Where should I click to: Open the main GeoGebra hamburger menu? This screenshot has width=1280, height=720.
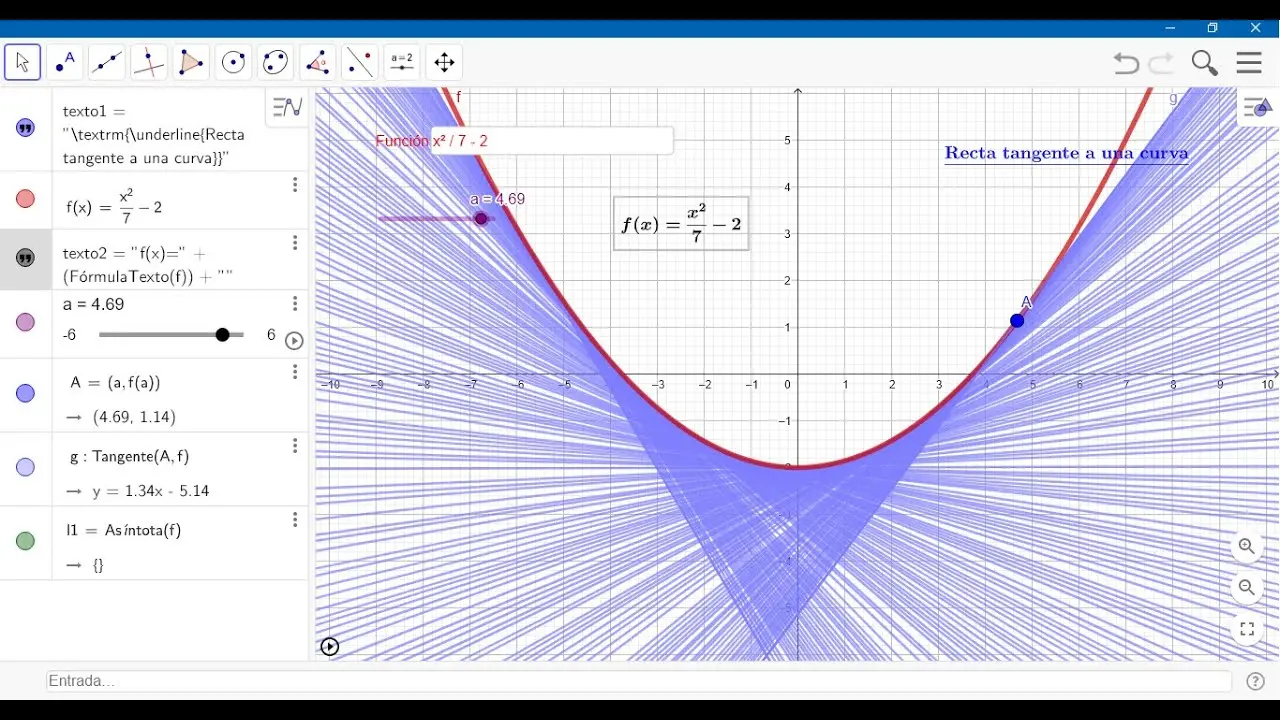tap(1248, 62)
